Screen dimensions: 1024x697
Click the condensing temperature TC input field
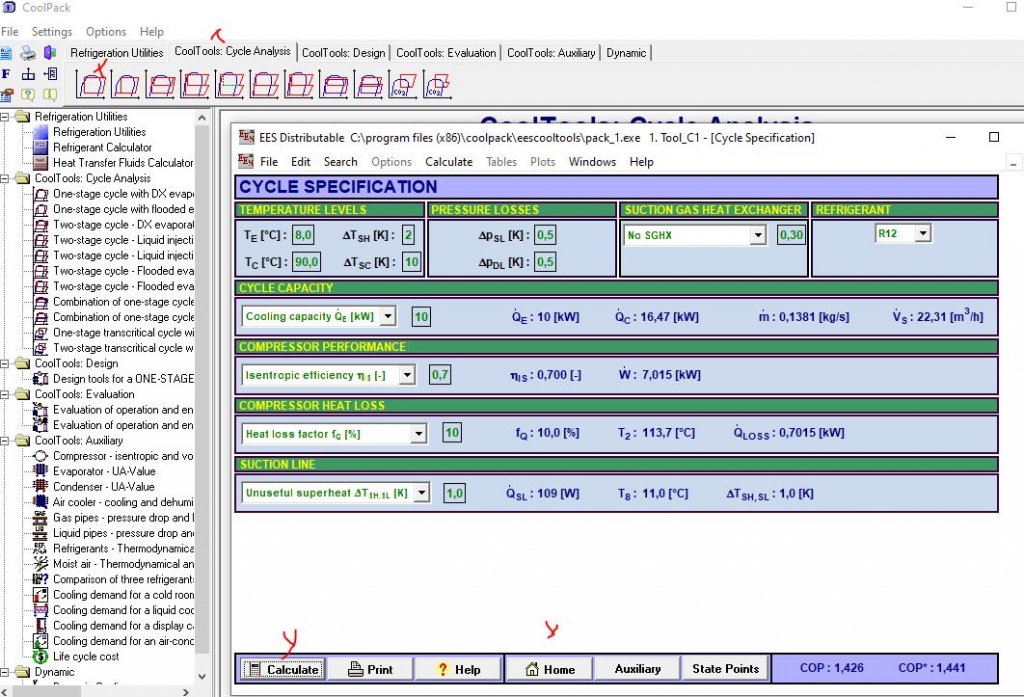[x=306, y=262]
